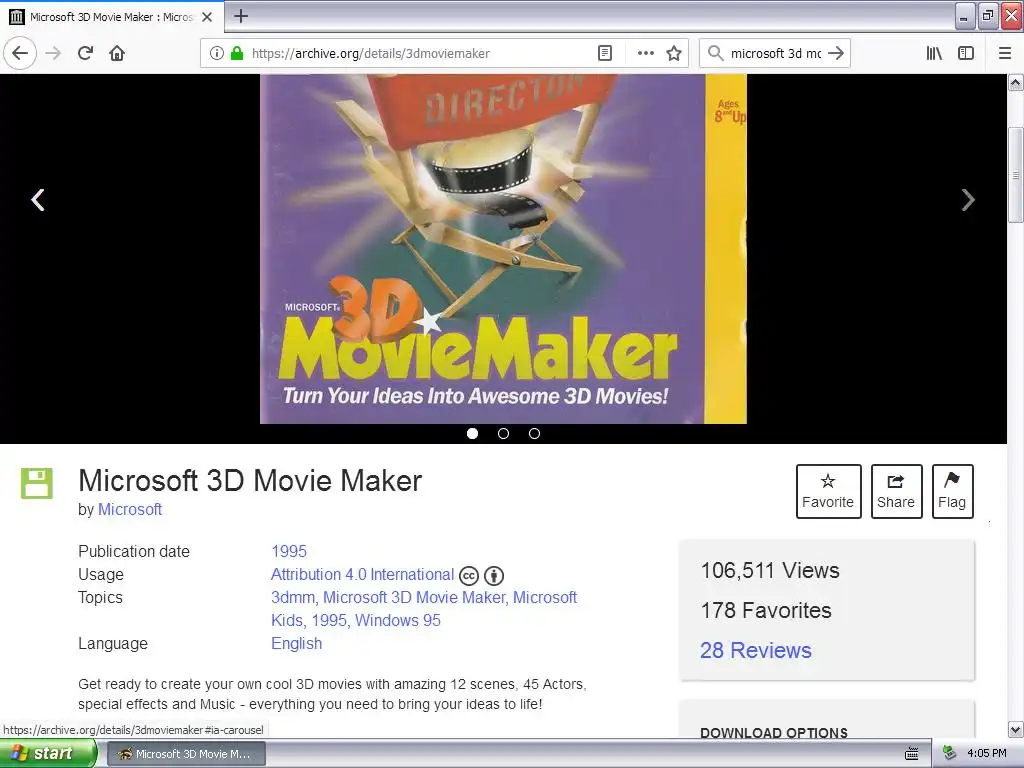1024x768 pixels.
Task: Click the green floppy disk software icon
Action: tap(37, 483)
